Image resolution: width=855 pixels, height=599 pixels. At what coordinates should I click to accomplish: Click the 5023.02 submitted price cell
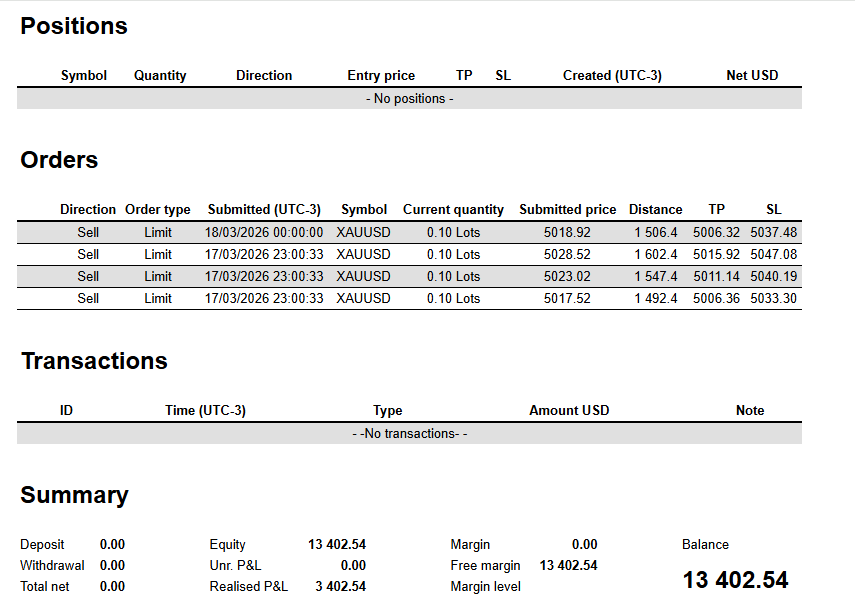coord(569,276)
